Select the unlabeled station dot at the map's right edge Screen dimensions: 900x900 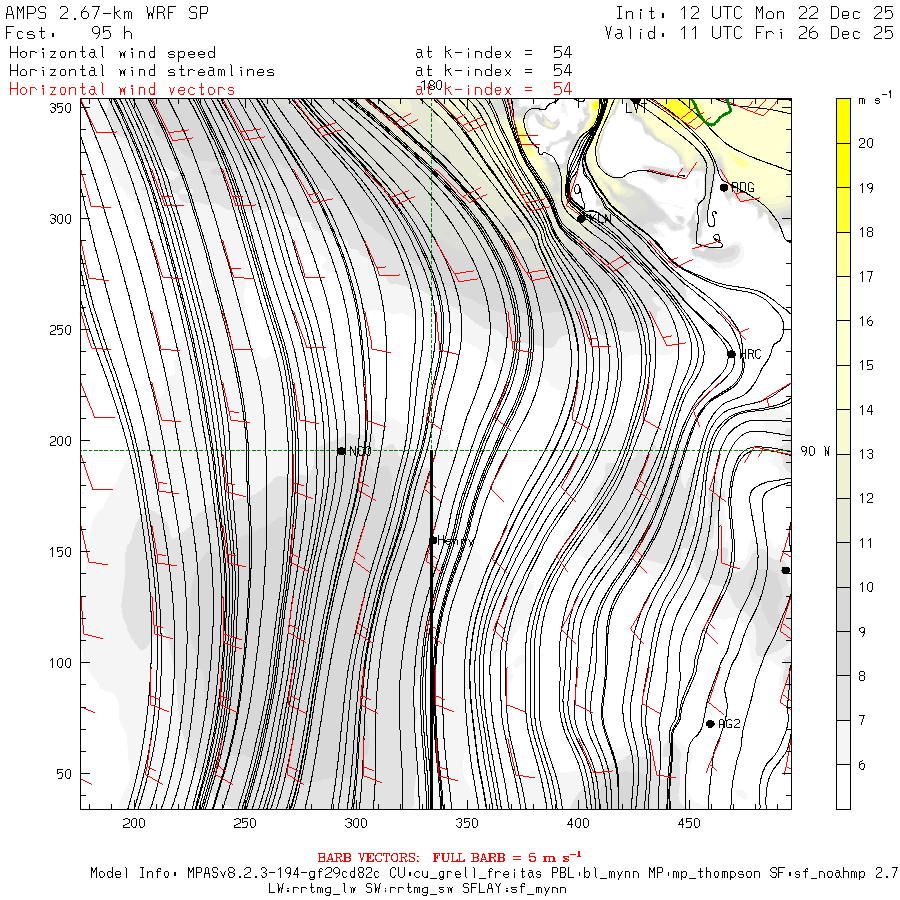[786, 570]
